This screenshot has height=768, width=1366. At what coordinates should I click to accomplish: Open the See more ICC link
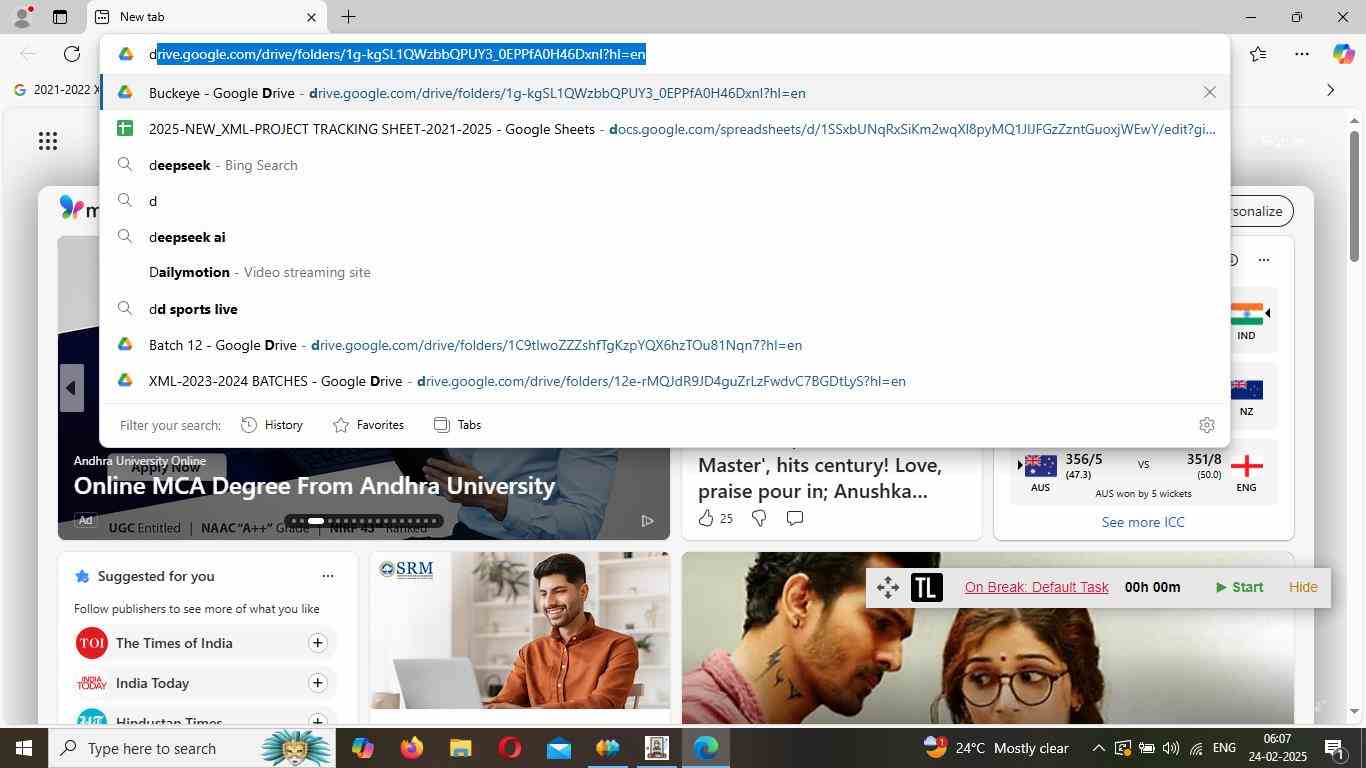[1142, 522]
